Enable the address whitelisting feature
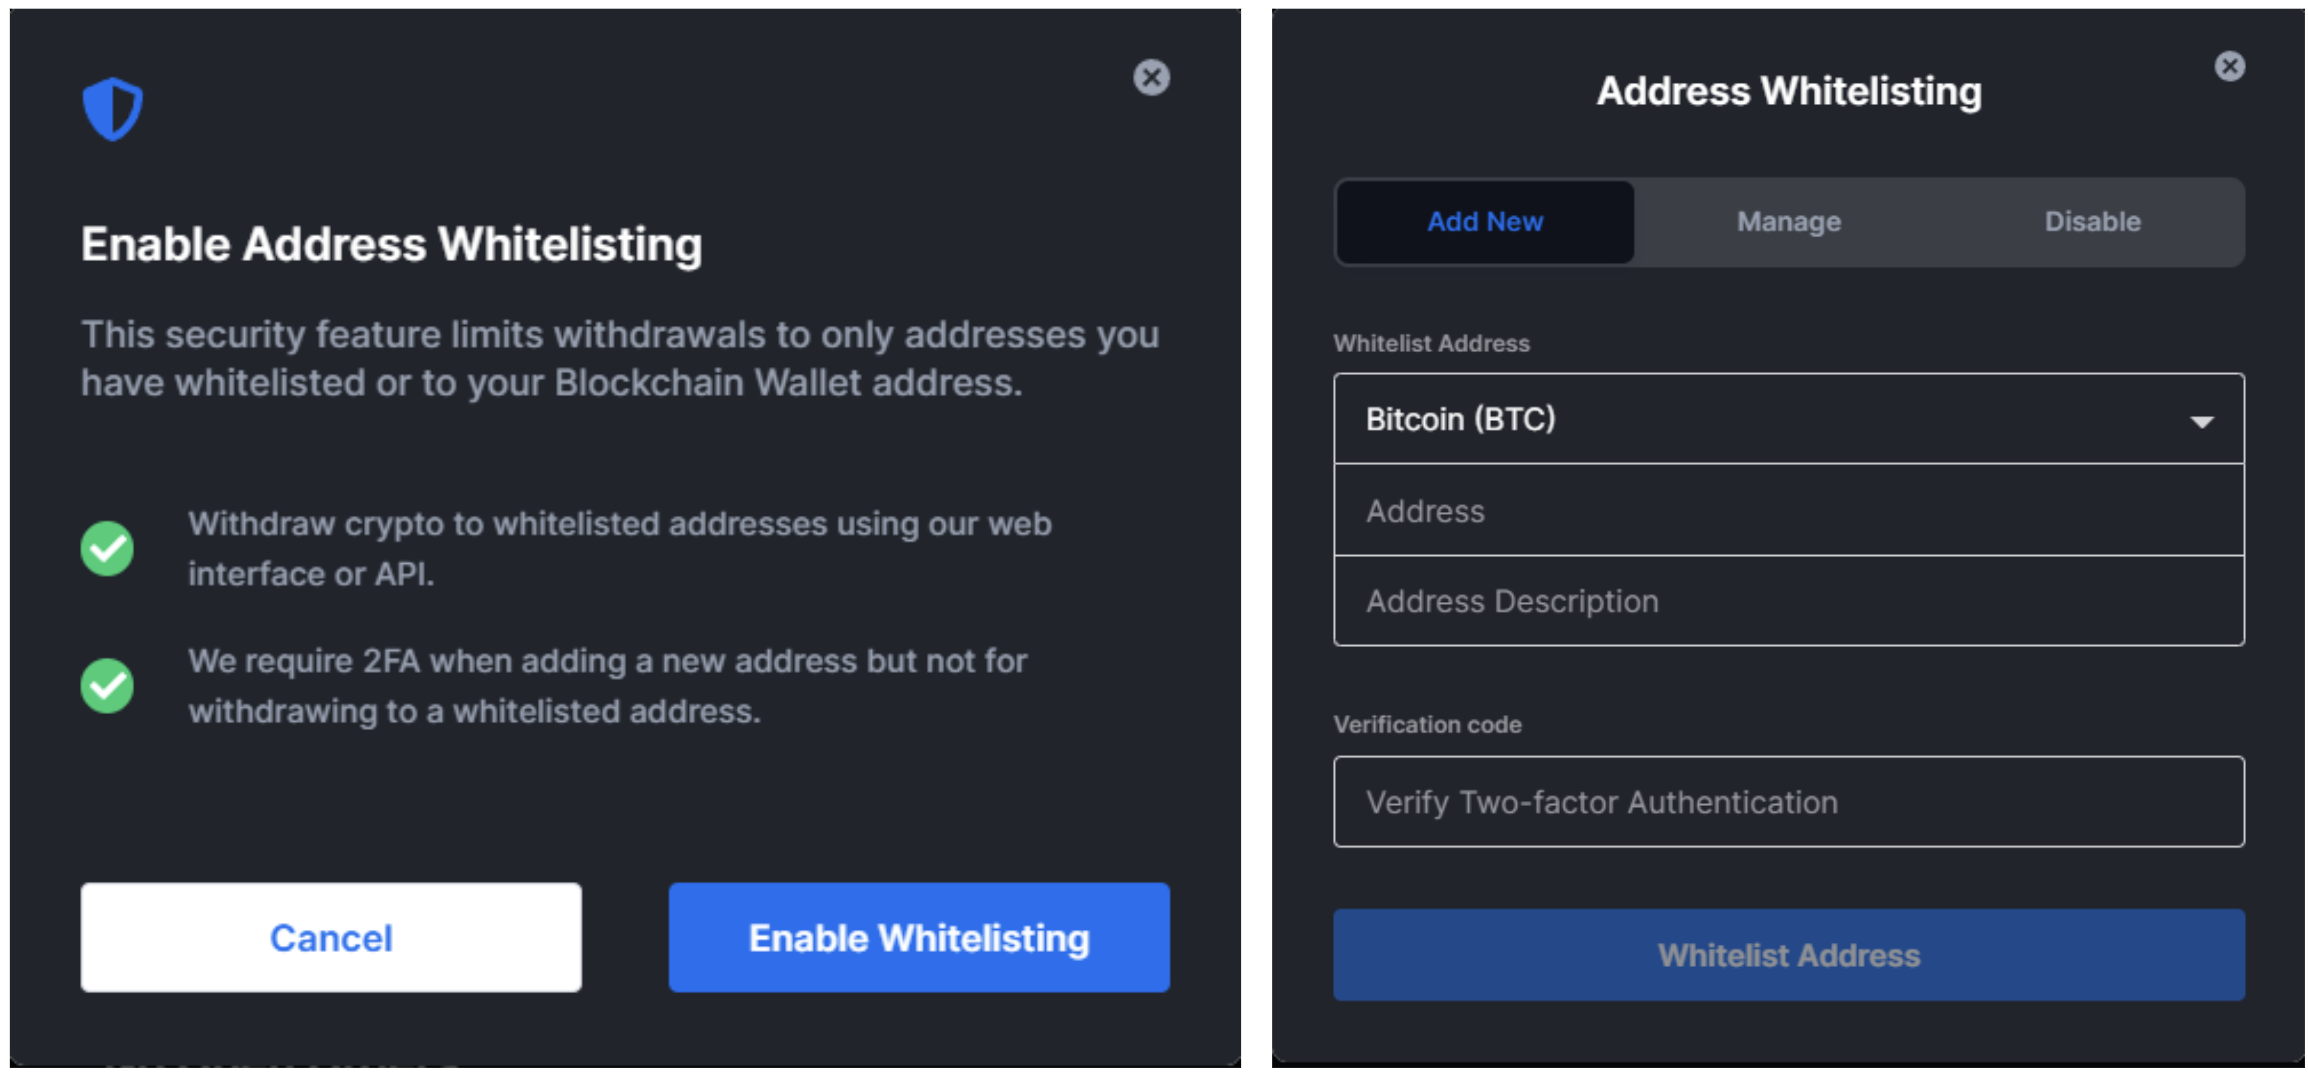Image resolution: width=2308 pixels, height=1084 pixels. (898, 935)
